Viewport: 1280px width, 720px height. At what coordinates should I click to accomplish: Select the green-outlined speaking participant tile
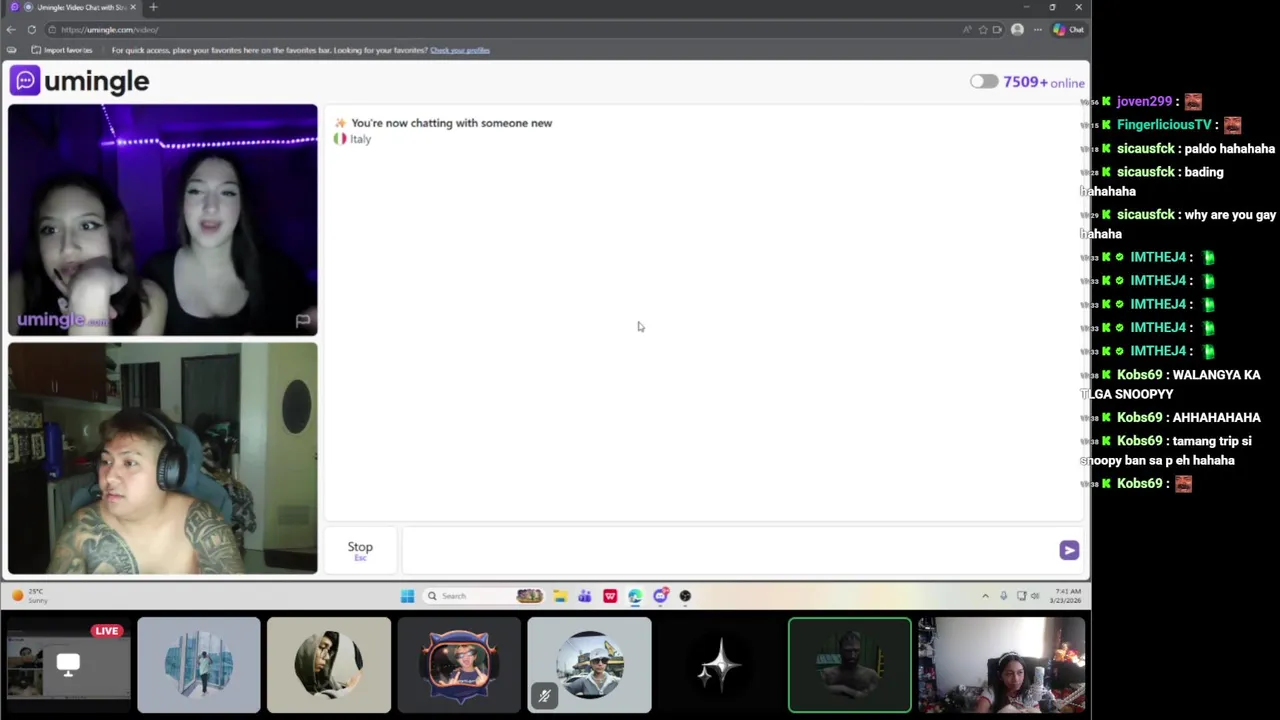click(849, 665)
